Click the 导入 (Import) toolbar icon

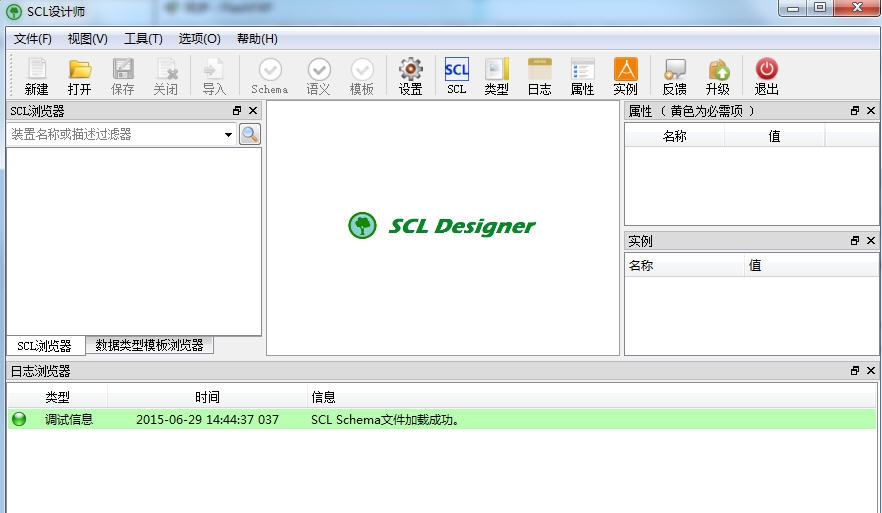click(214, 76)
